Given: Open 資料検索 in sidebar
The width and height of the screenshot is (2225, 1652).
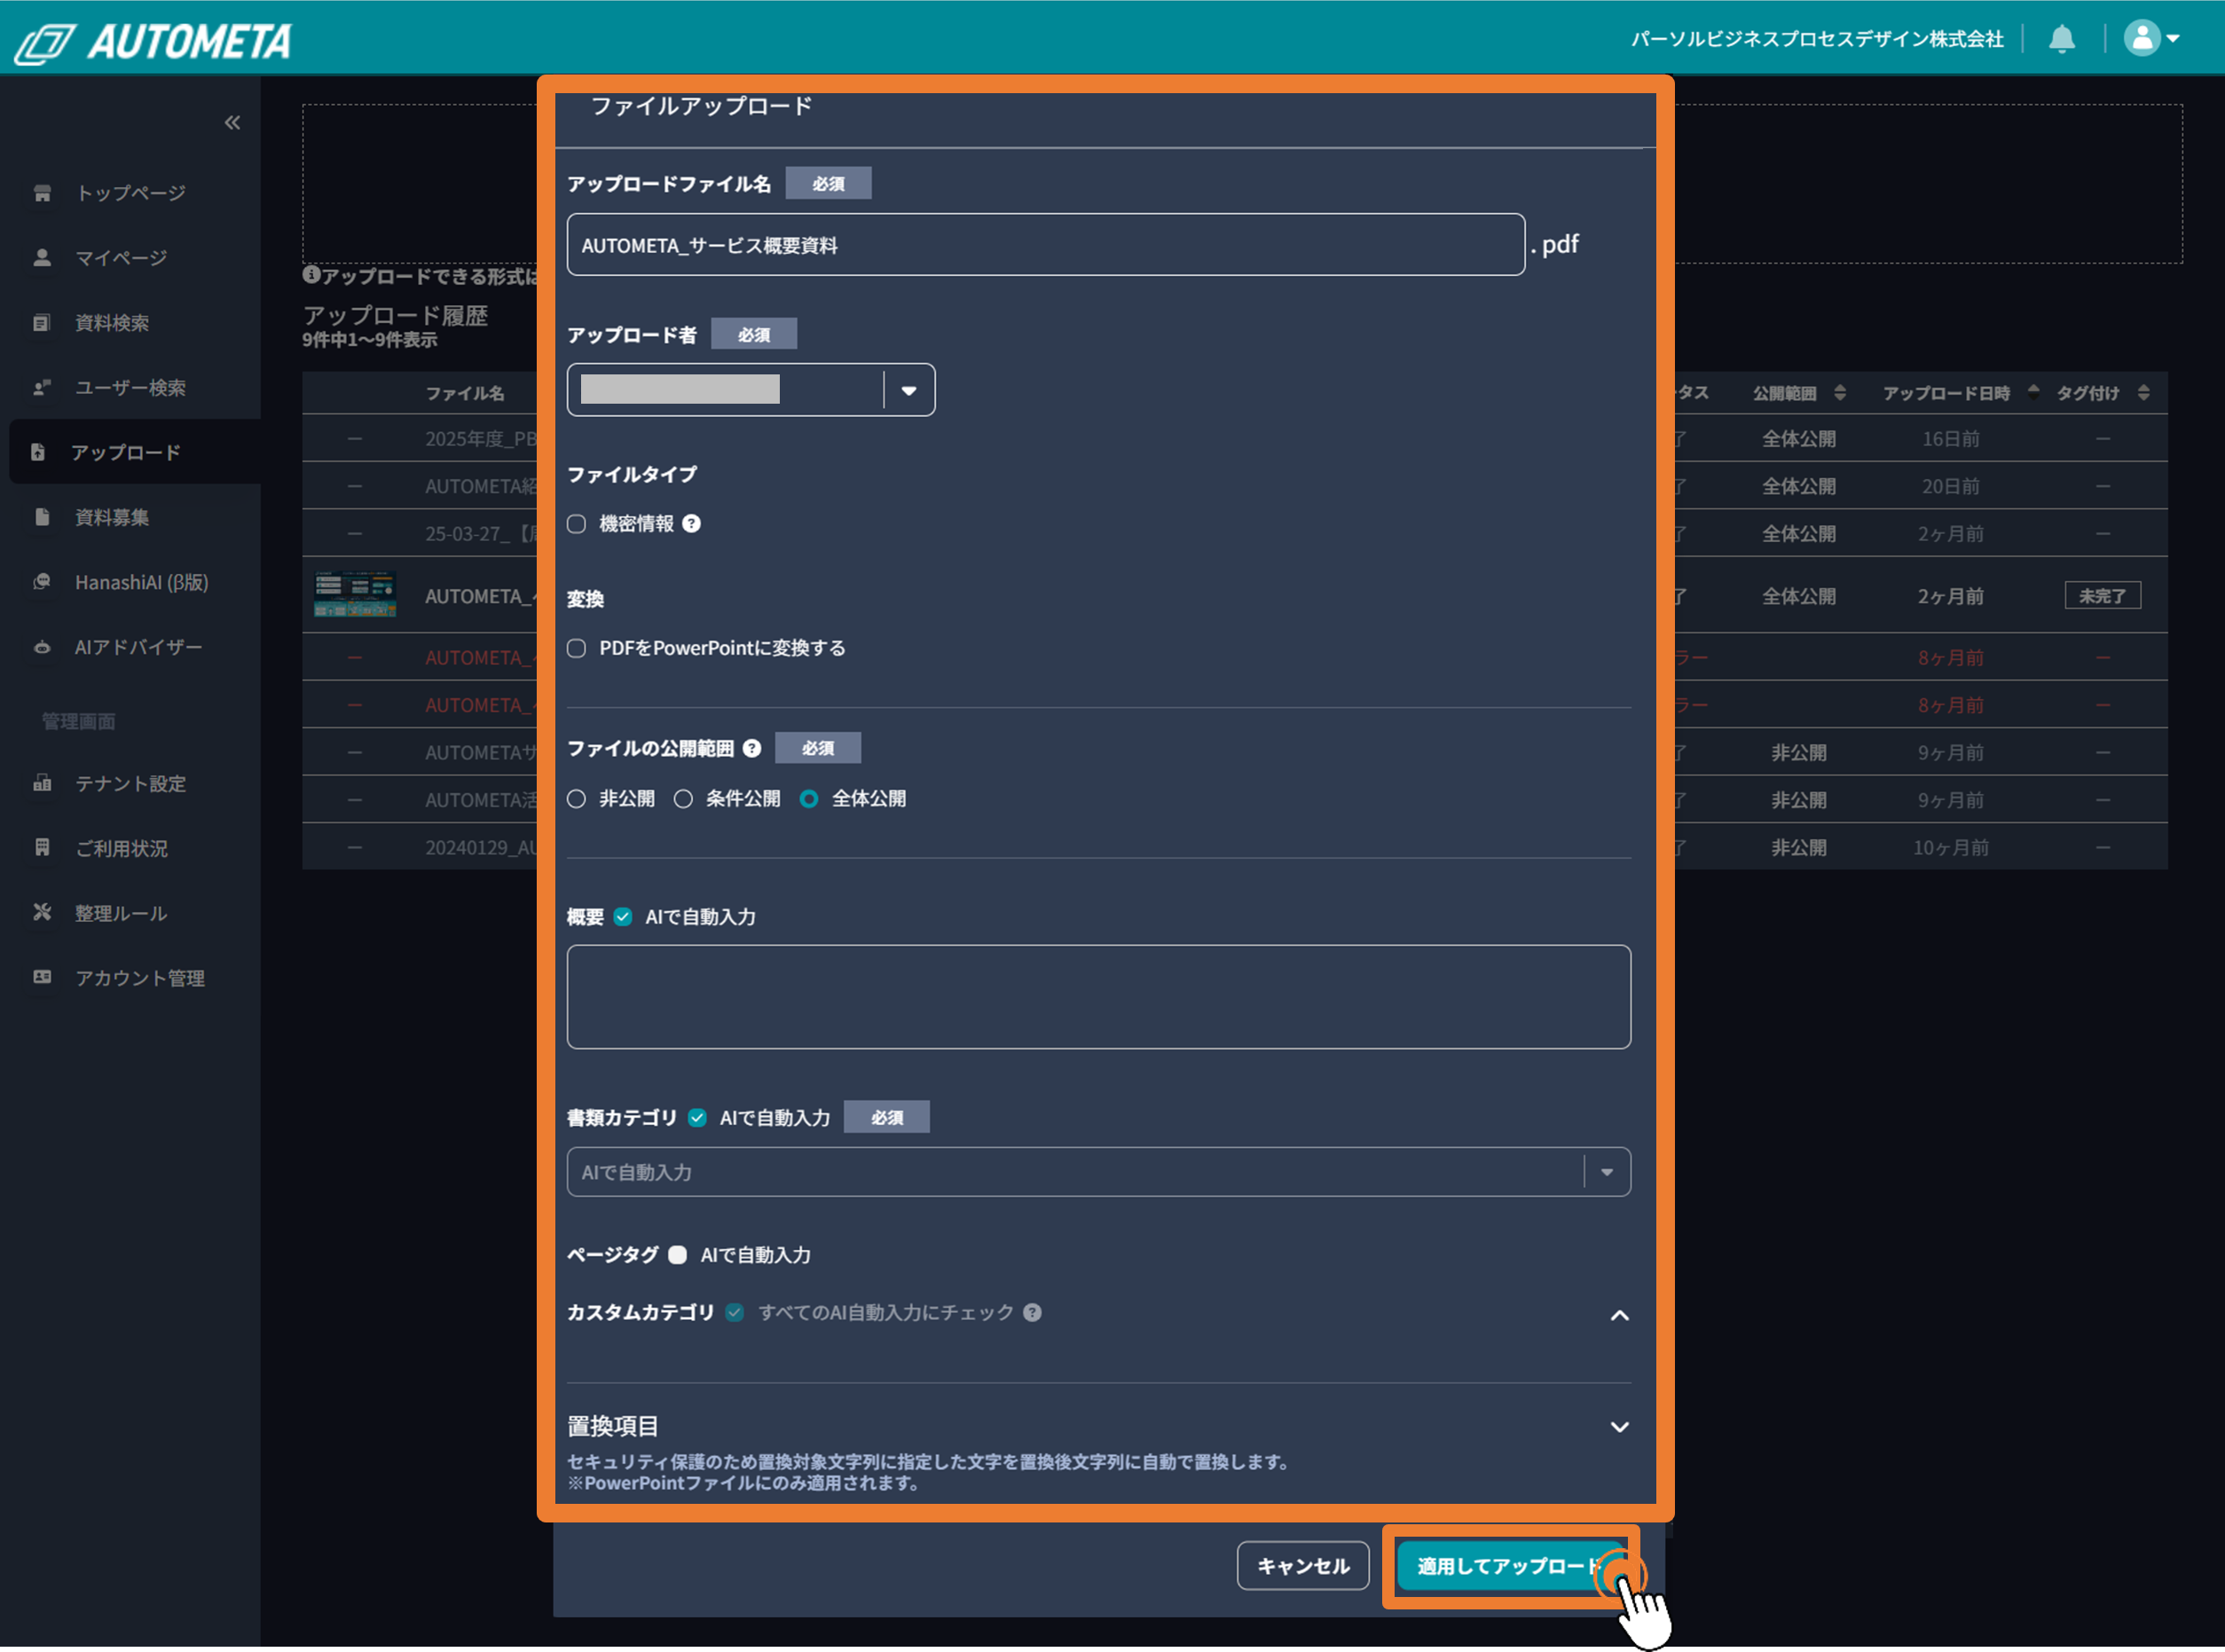Looking at the screenshot, I should (112, 323).
